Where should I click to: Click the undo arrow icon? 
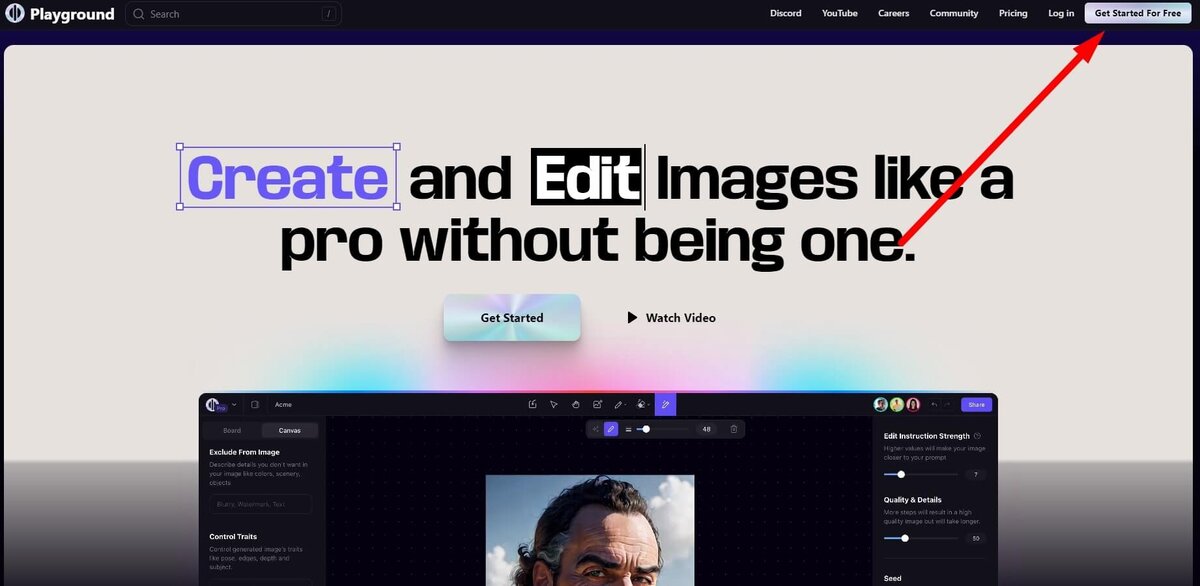pyautogui.click(x=934, y=404)
